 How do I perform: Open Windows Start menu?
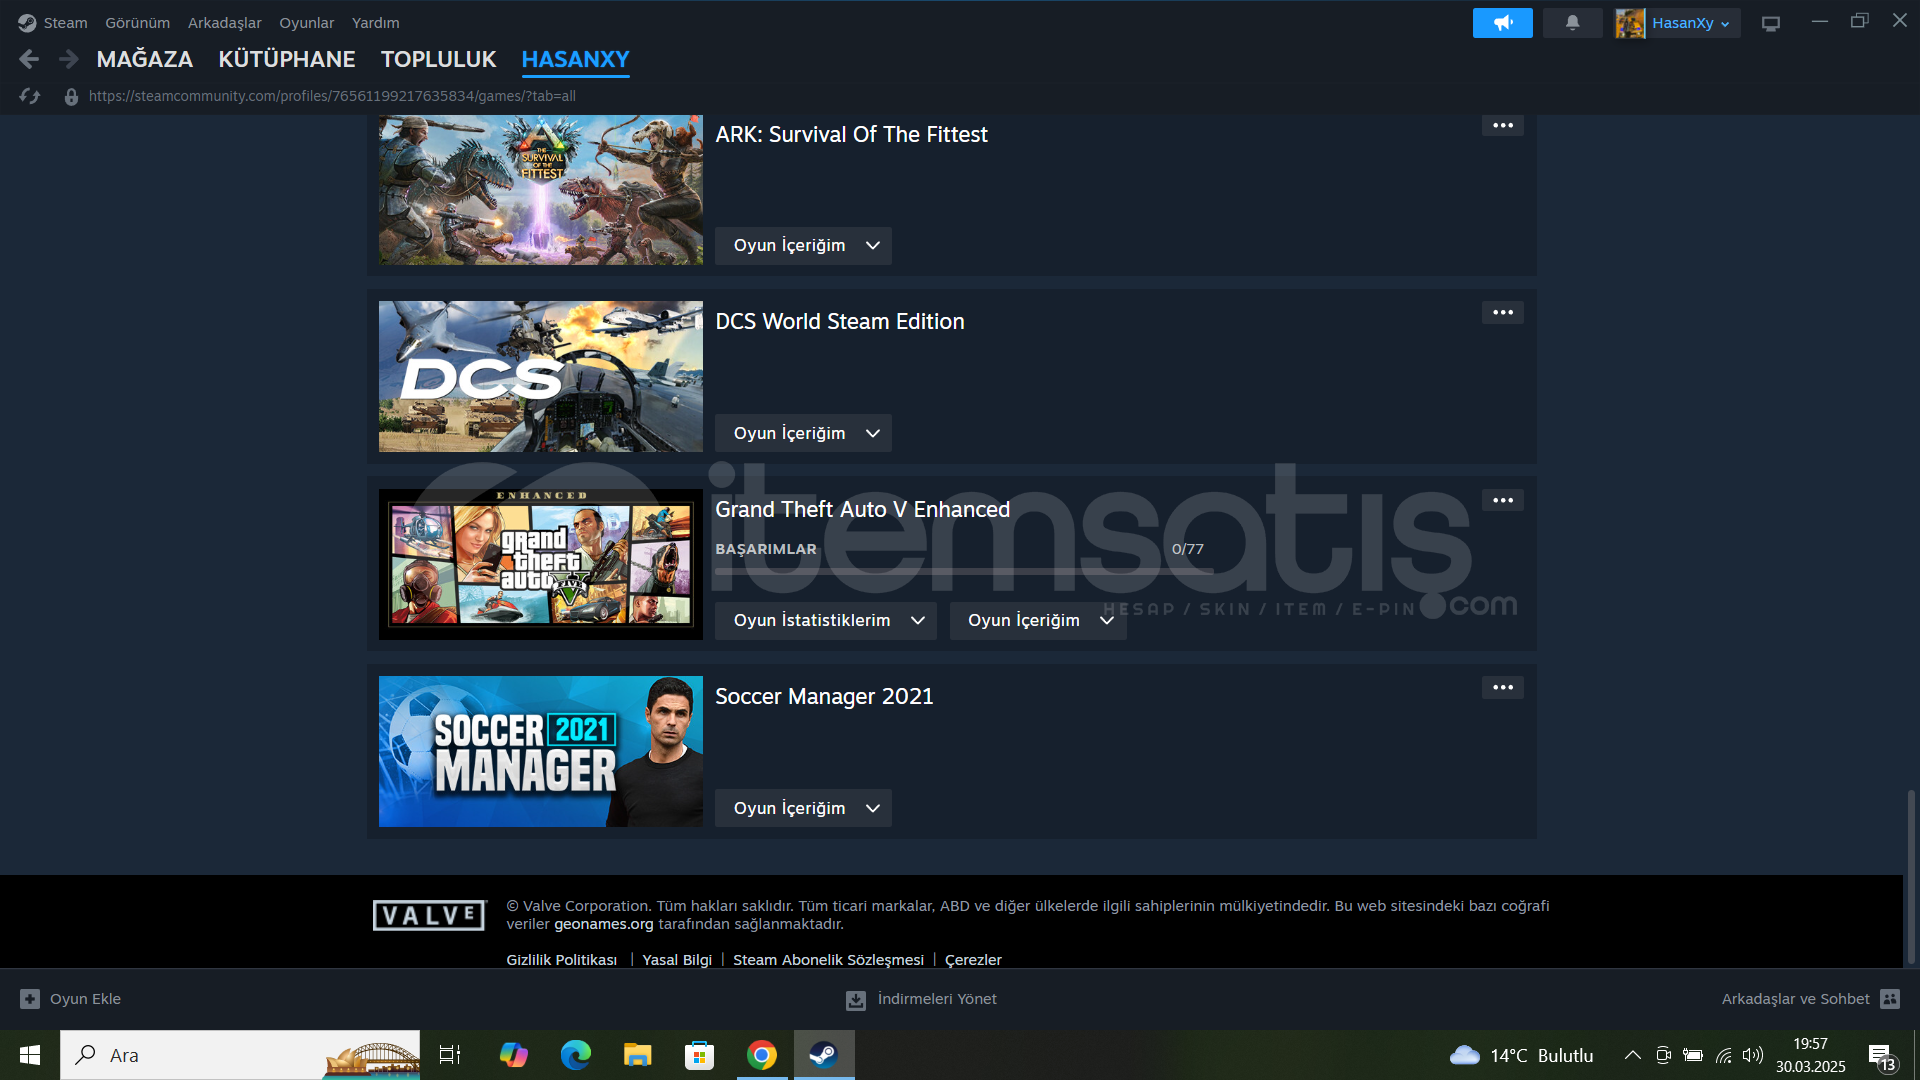[x=30, y=1055]
